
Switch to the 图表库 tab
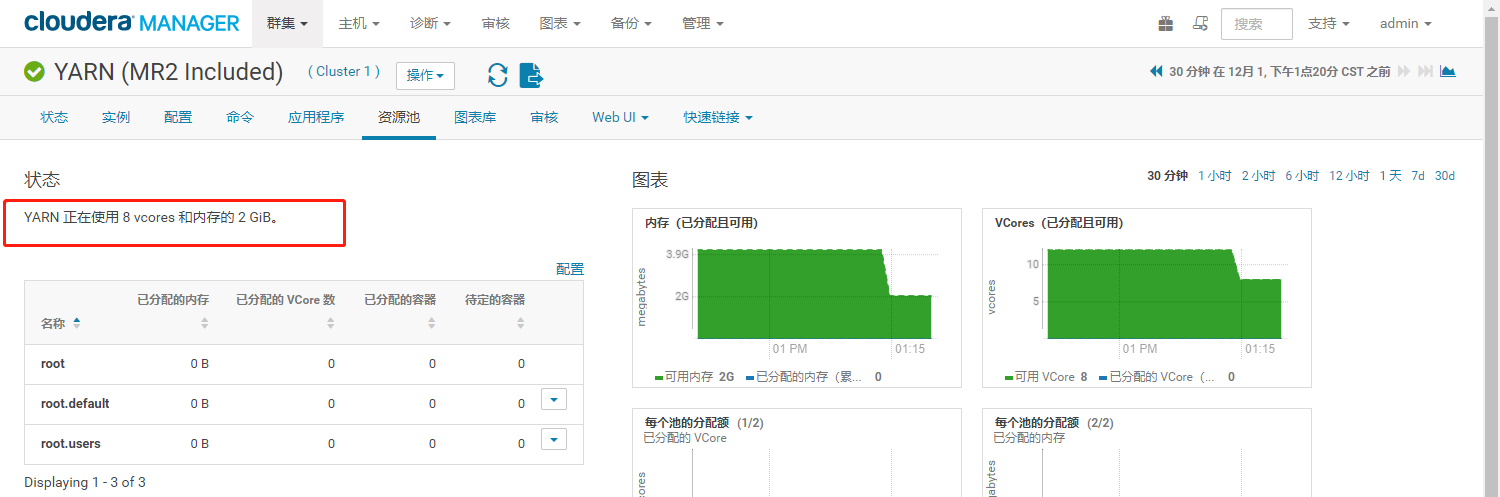click(x=475, y=117)
